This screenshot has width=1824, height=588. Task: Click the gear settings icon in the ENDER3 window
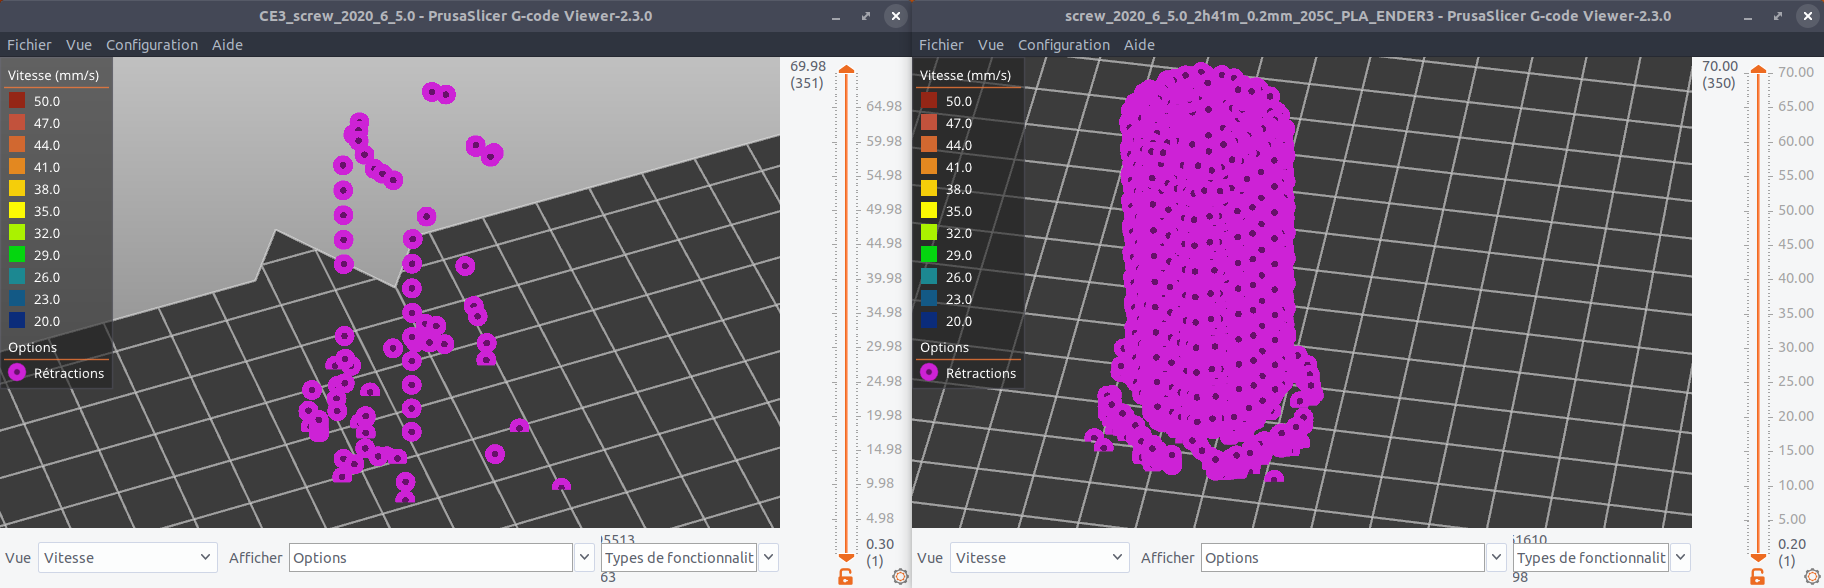coord(1812,577)
